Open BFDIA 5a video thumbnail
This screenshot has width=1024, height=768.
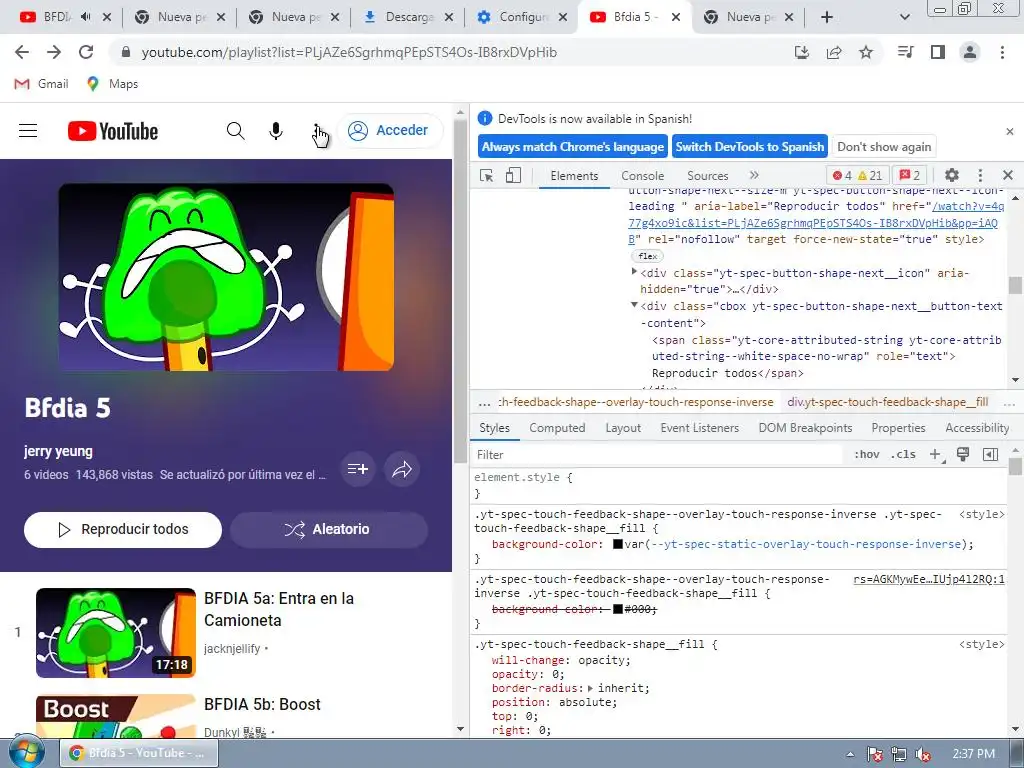pyautogui.click(x=116, y=633)
